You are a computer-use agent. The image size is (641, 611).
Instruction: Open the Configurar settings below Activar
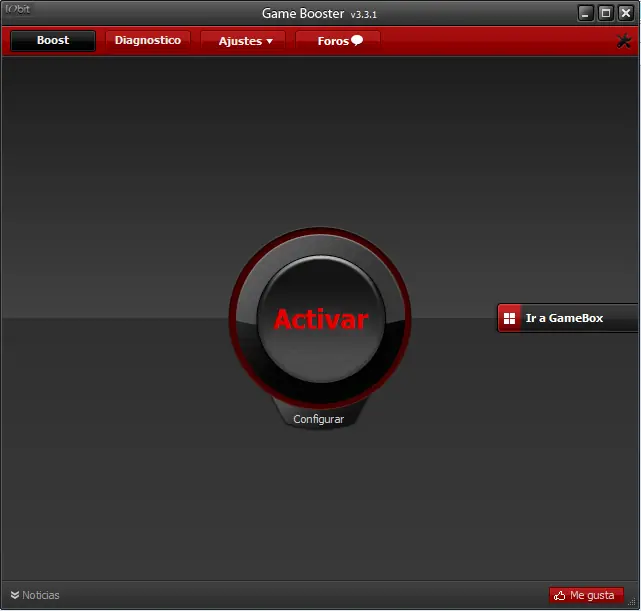pyautogui.click(x=318, y=419)
